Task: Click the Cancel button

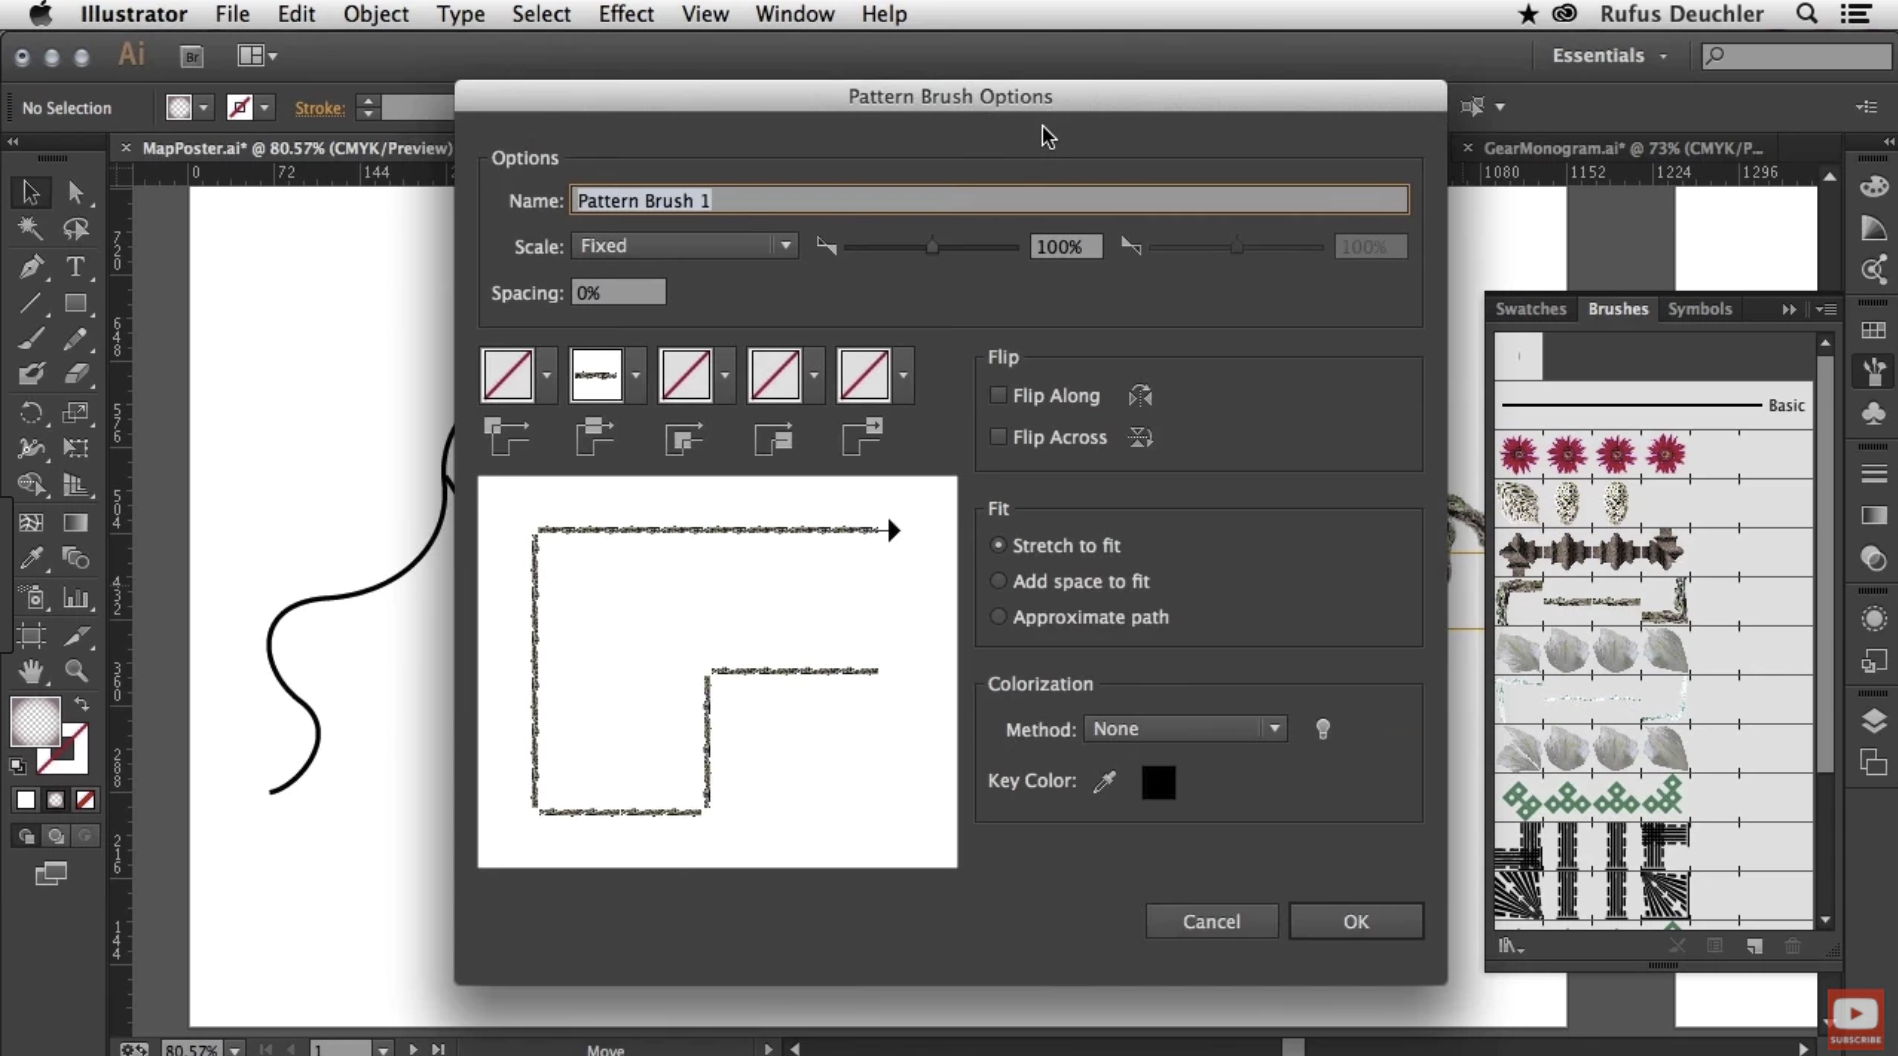Action: (x=1211, y=921)
